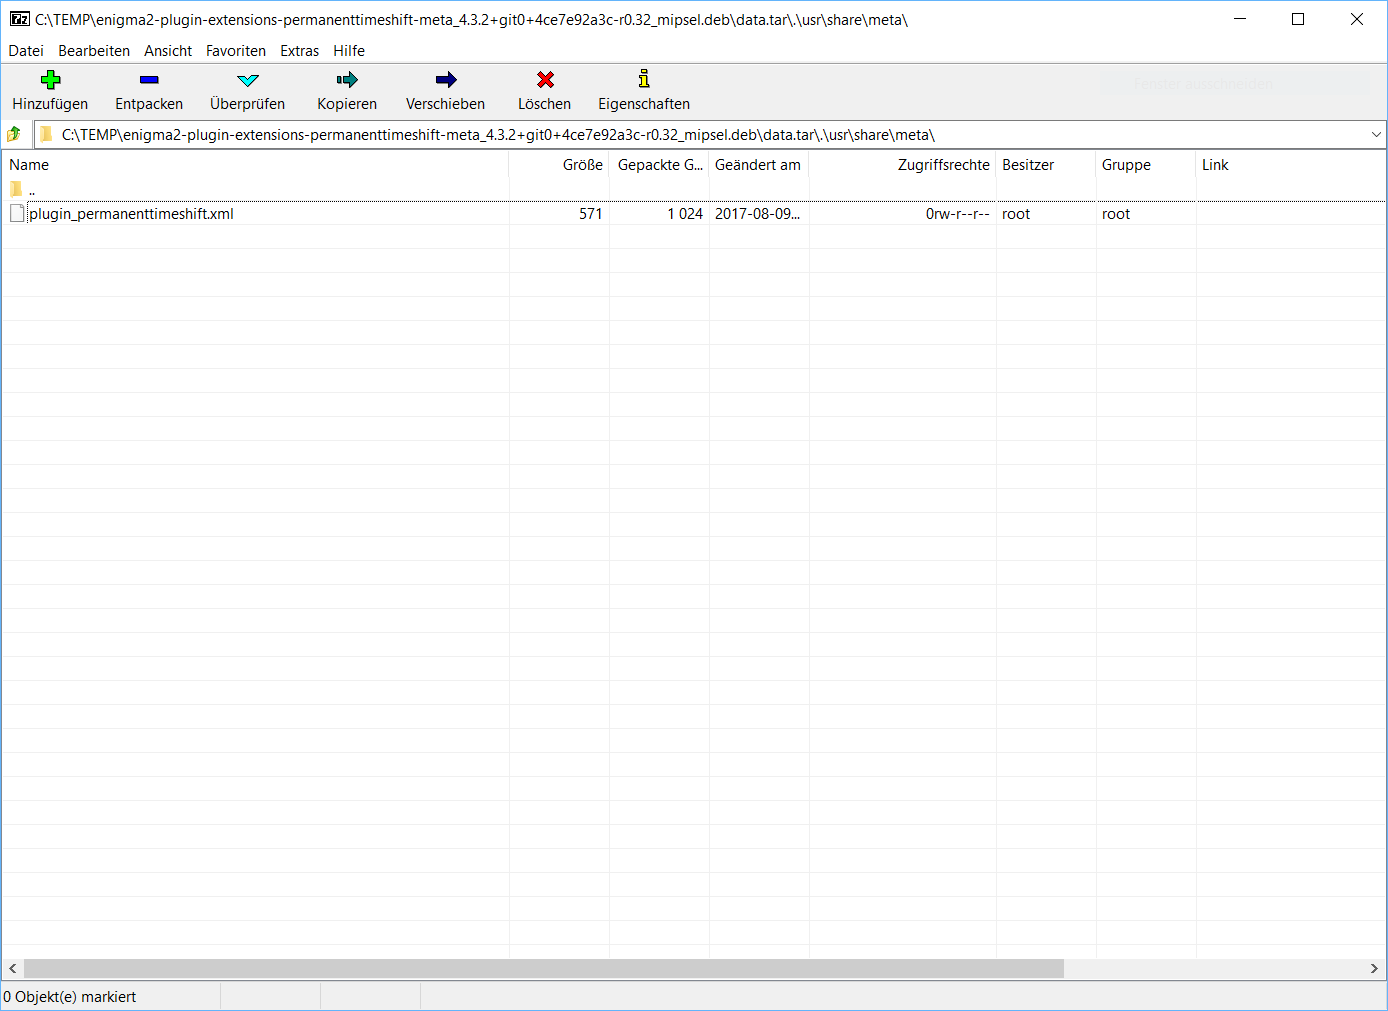This screenshot has height=1011, width=1388.
Task: Open the Ansicht menu
Action: click(168, 51)
